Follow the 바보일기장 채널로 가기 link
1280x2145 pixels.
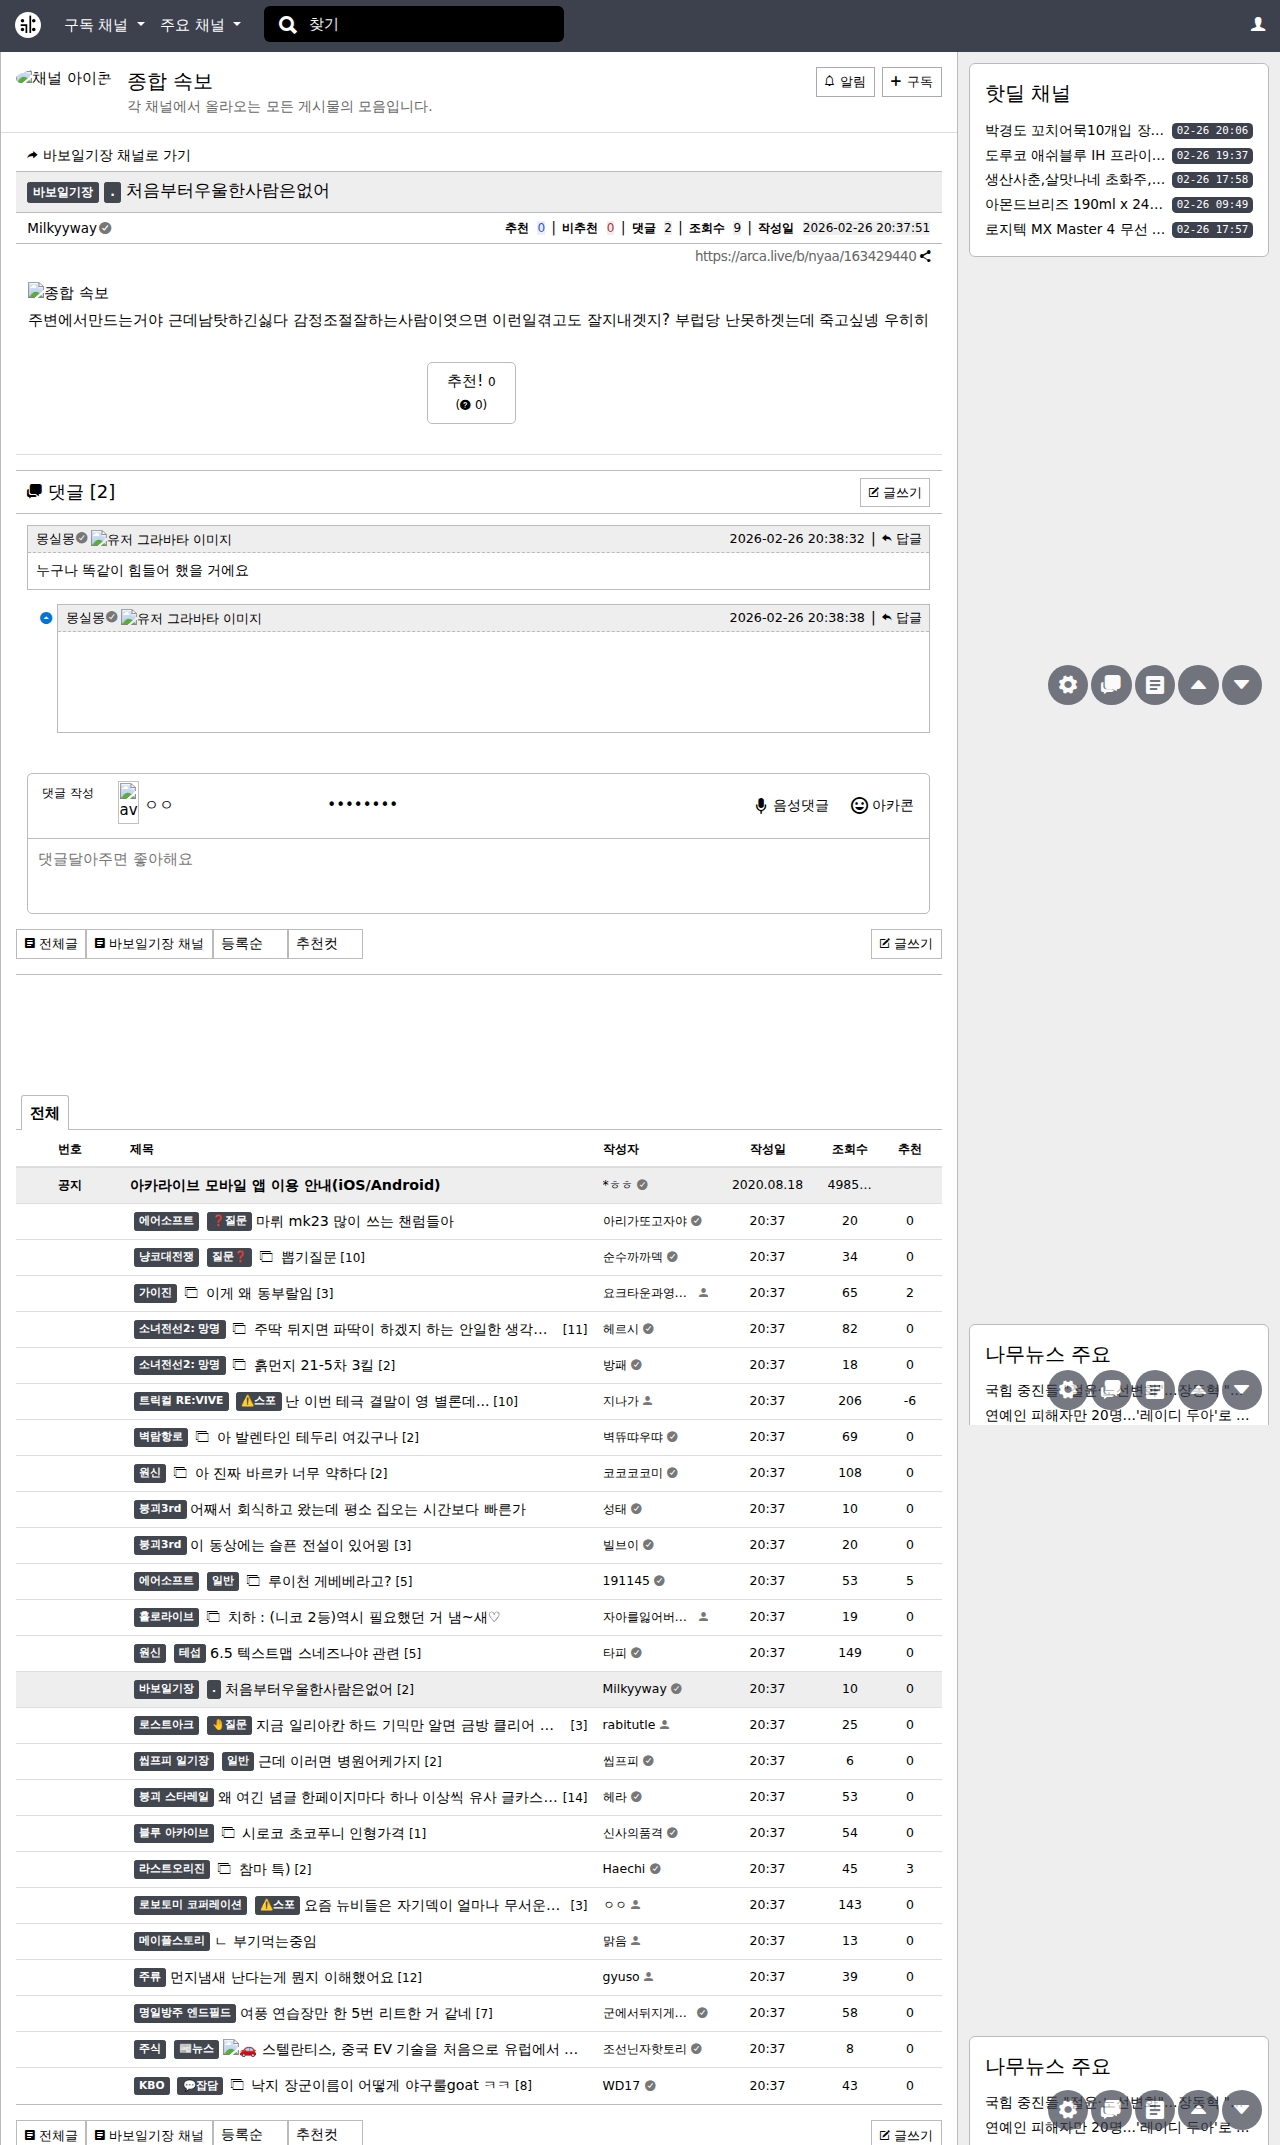(109, 155)
